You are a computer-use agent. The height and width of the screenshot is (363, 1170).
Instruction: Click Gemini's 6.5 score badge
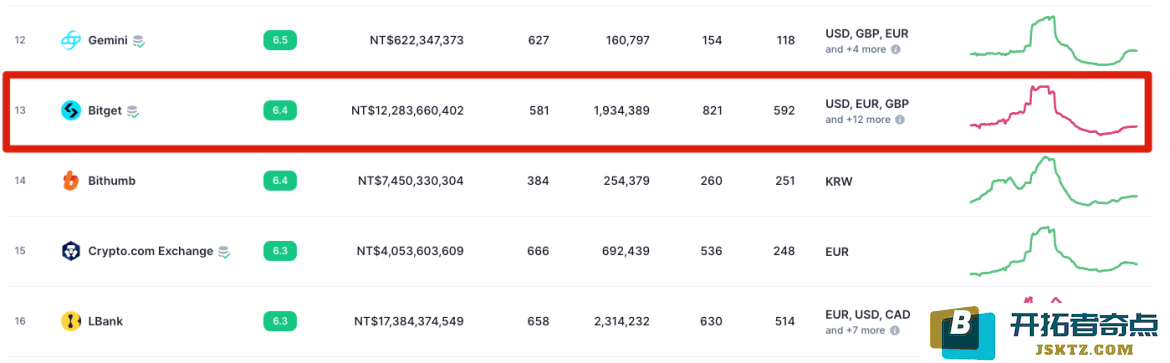(x=280, y=40)
